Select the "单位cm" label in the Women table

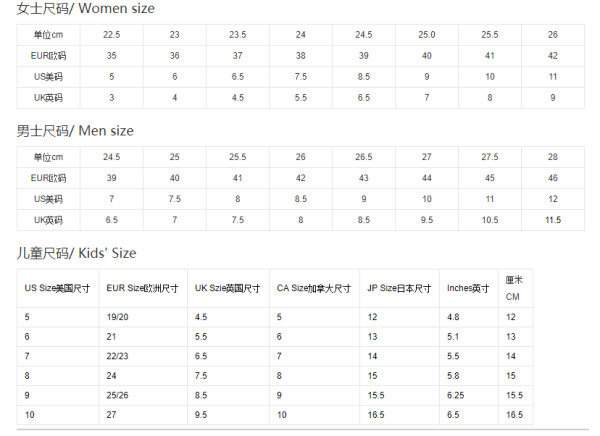(48, 35)
